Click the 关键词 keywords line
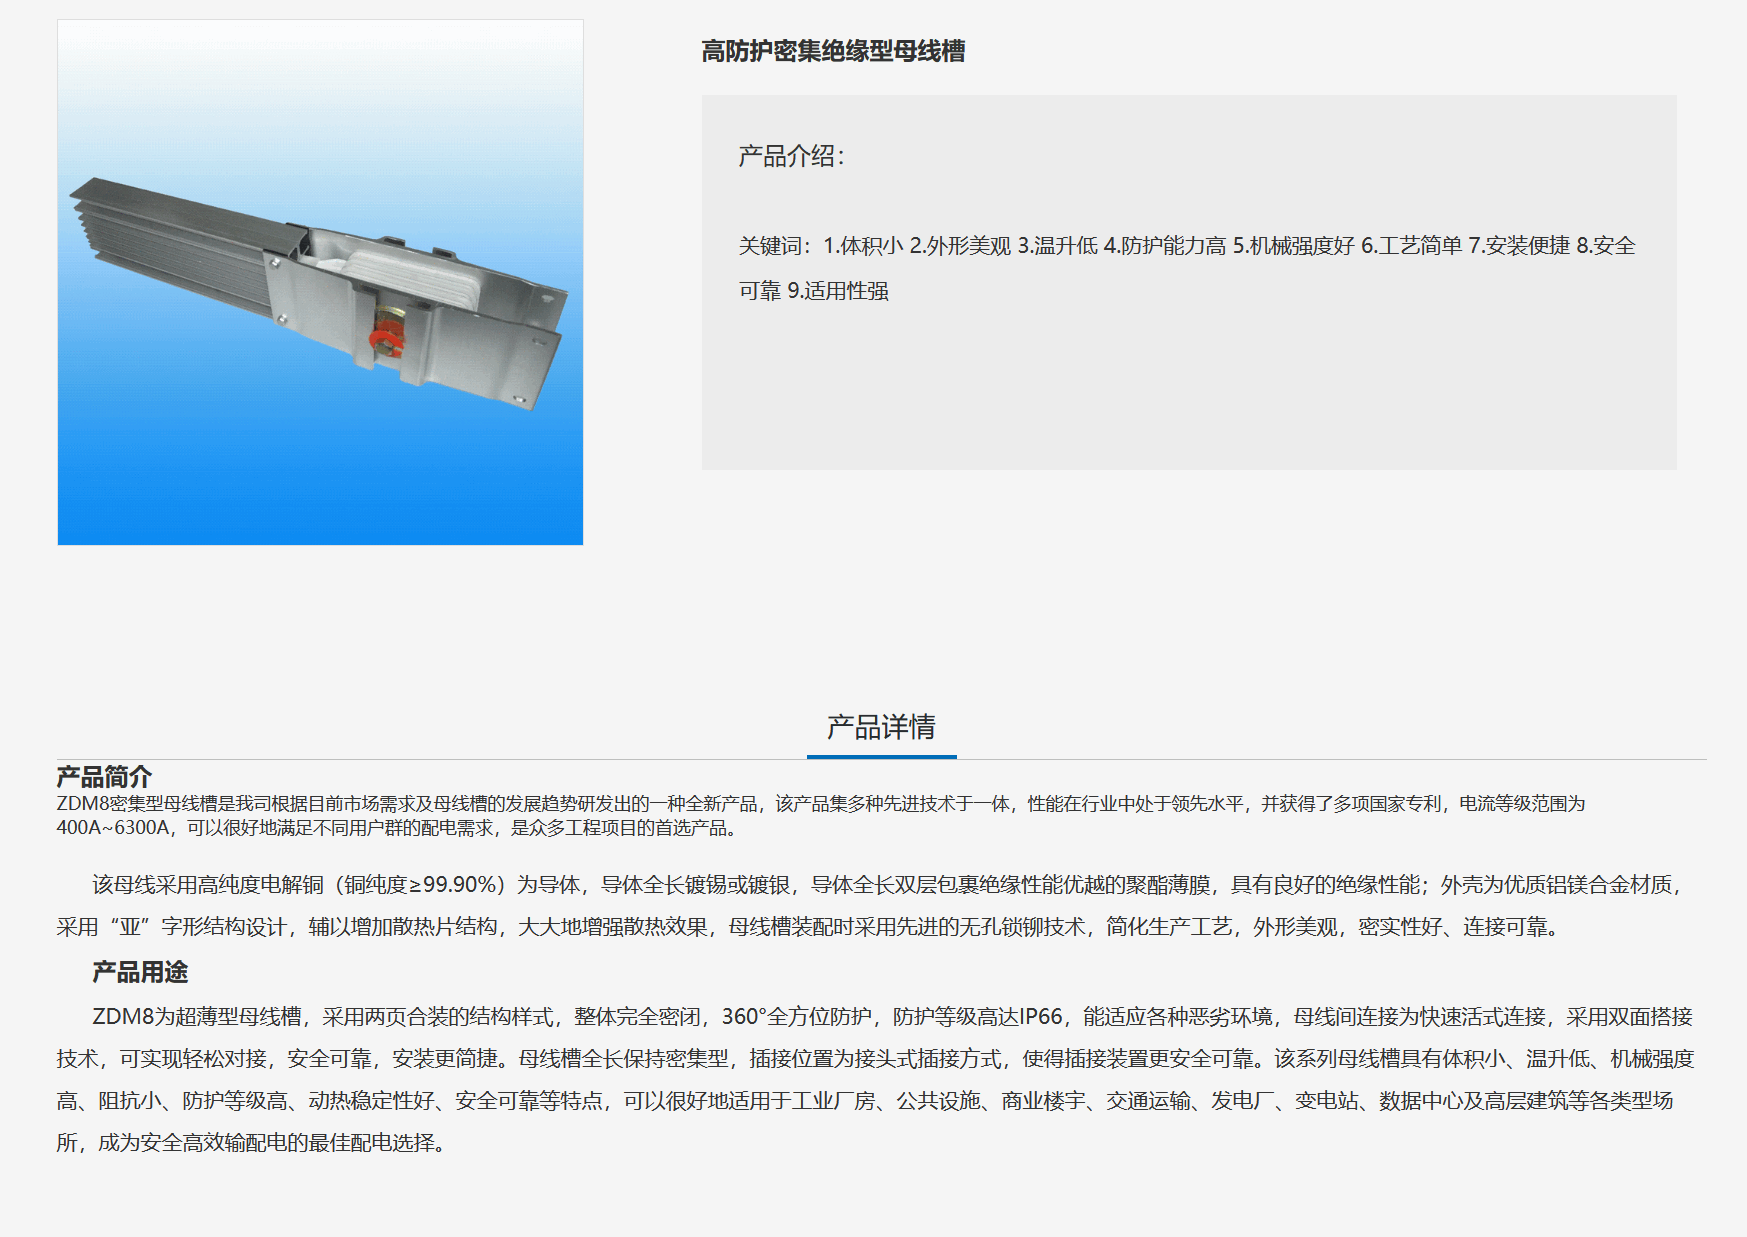Screen dimensions: 1747x1237 click(1187, 246)
